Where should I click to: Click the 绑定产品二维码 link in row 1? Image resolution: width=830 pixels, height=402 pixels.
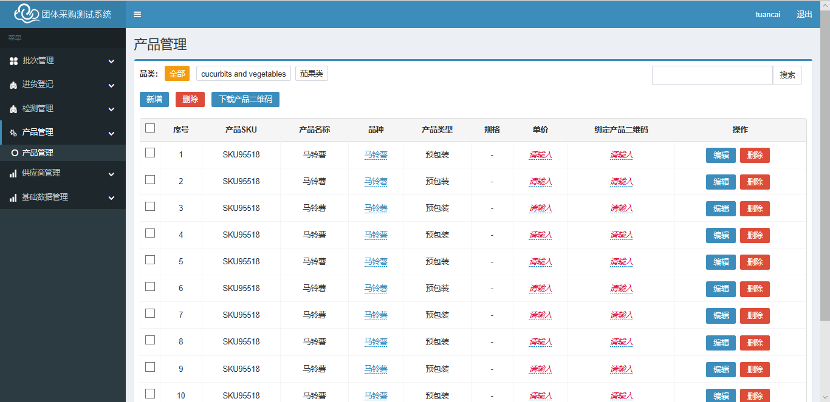coord(621,155)
